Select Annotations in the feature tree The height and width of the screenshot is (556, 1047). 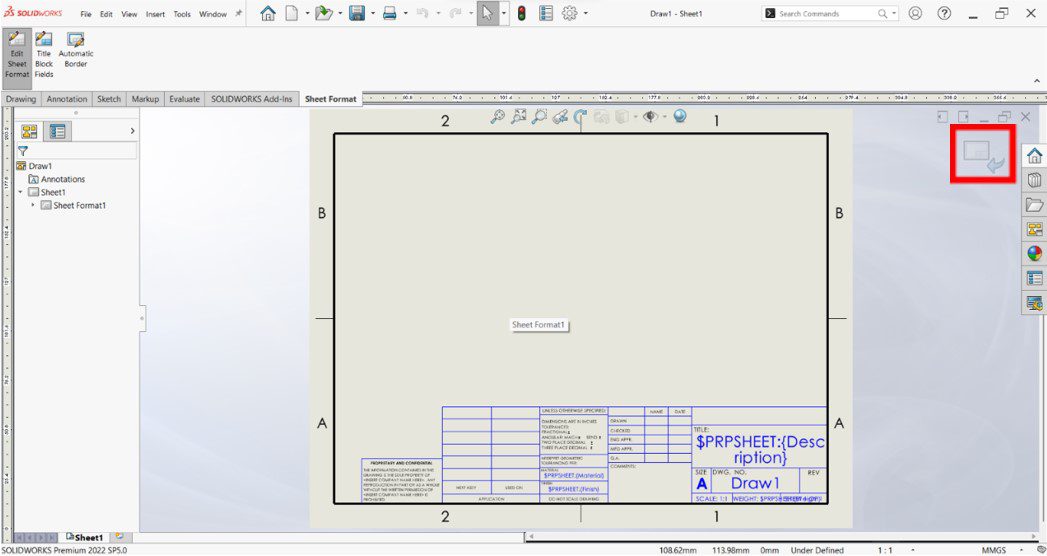62,179
